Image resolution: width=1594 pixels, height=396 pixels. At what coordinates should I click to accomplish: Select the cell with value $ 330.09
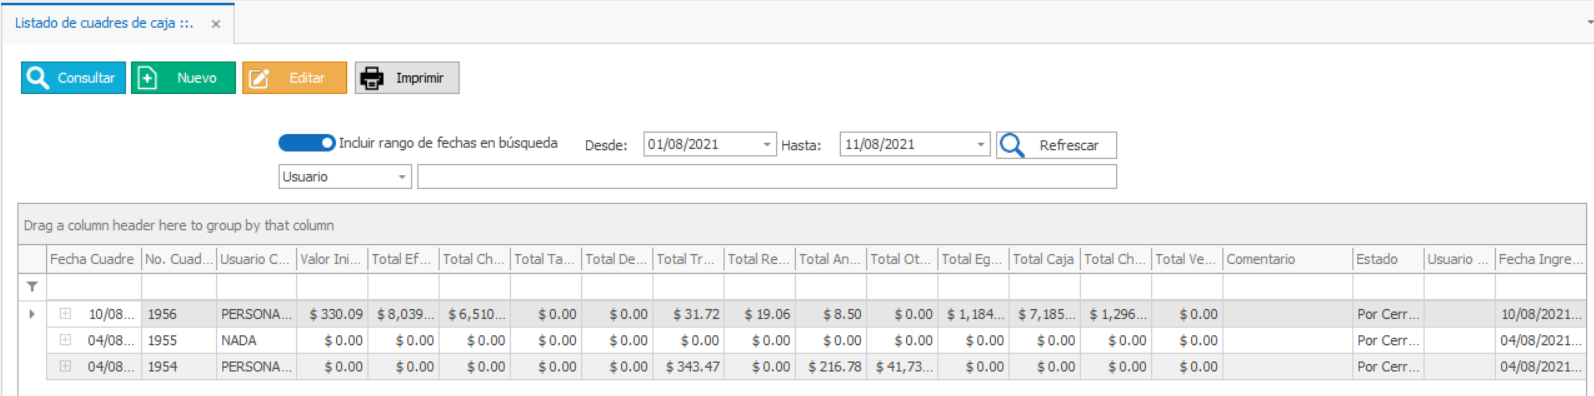[x=332, y=314]
